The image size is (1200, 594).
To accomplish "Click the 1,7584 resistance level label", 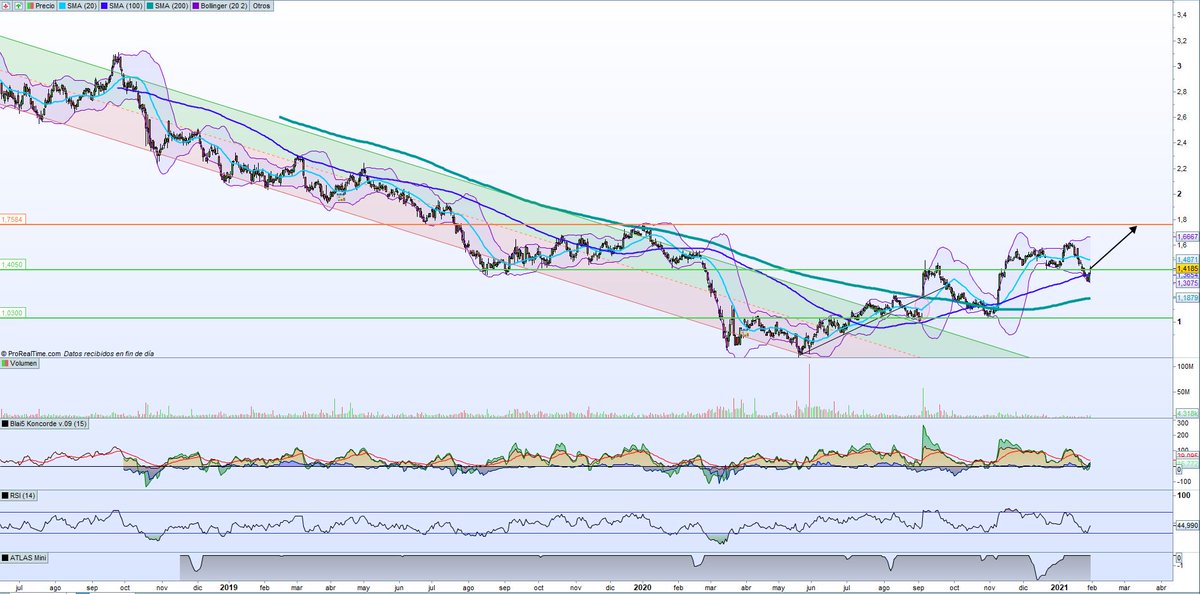I will coord(13,218).
